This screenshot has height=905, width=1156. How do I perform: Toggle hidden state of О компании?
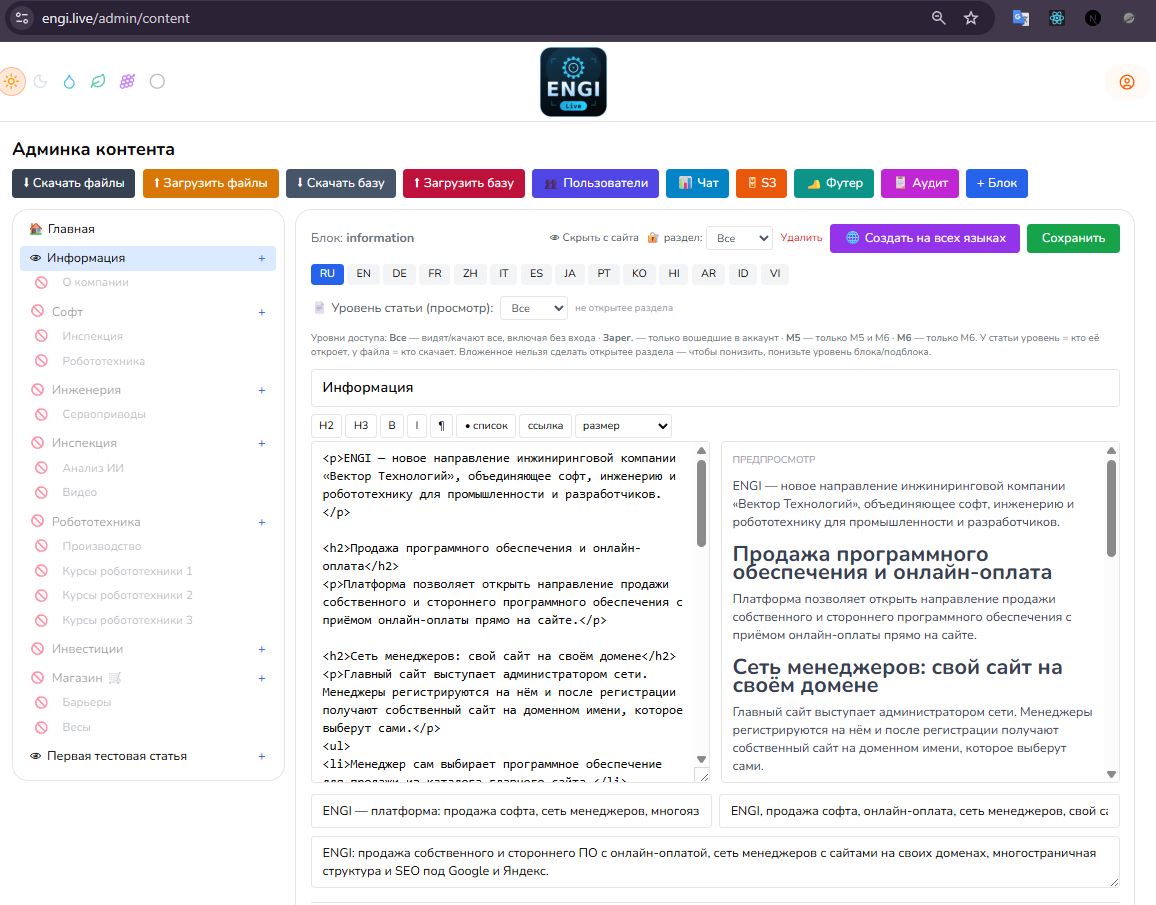pos(41,282)
